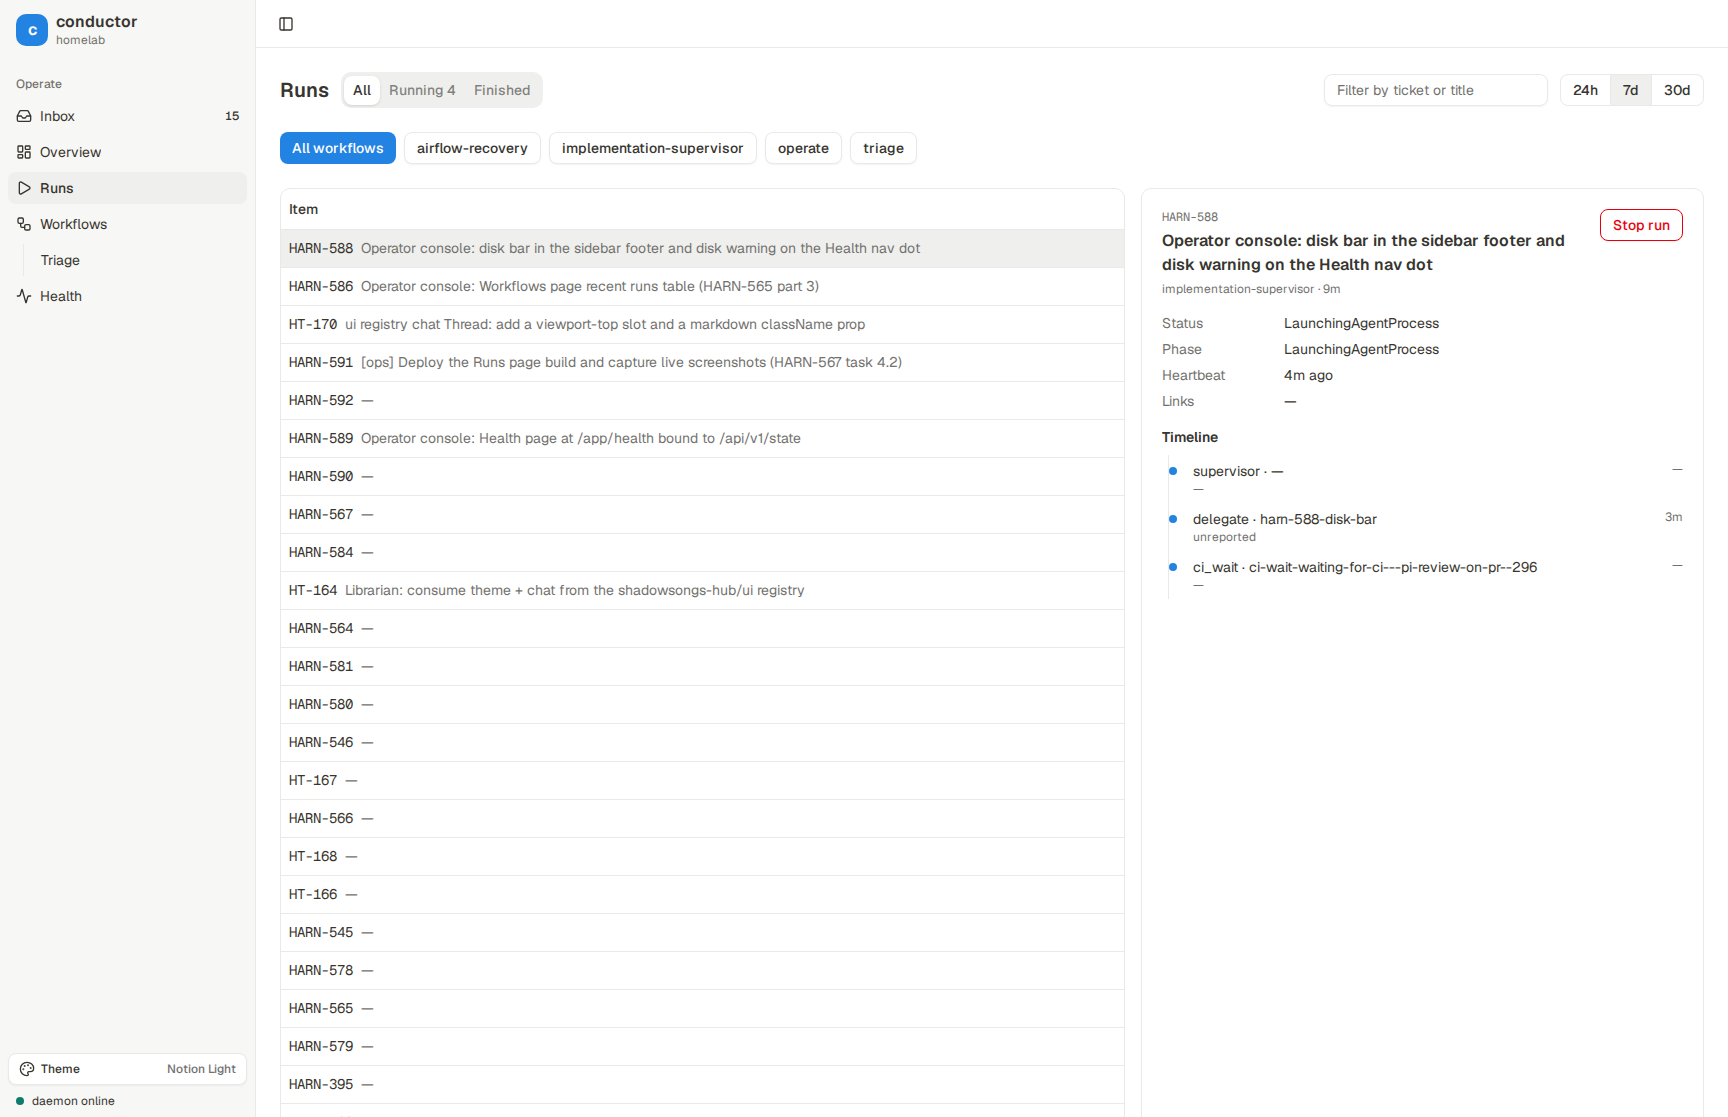Go to the Overview page
The height and width of the screenshot is (1117, 1728).
pos(128,152)
